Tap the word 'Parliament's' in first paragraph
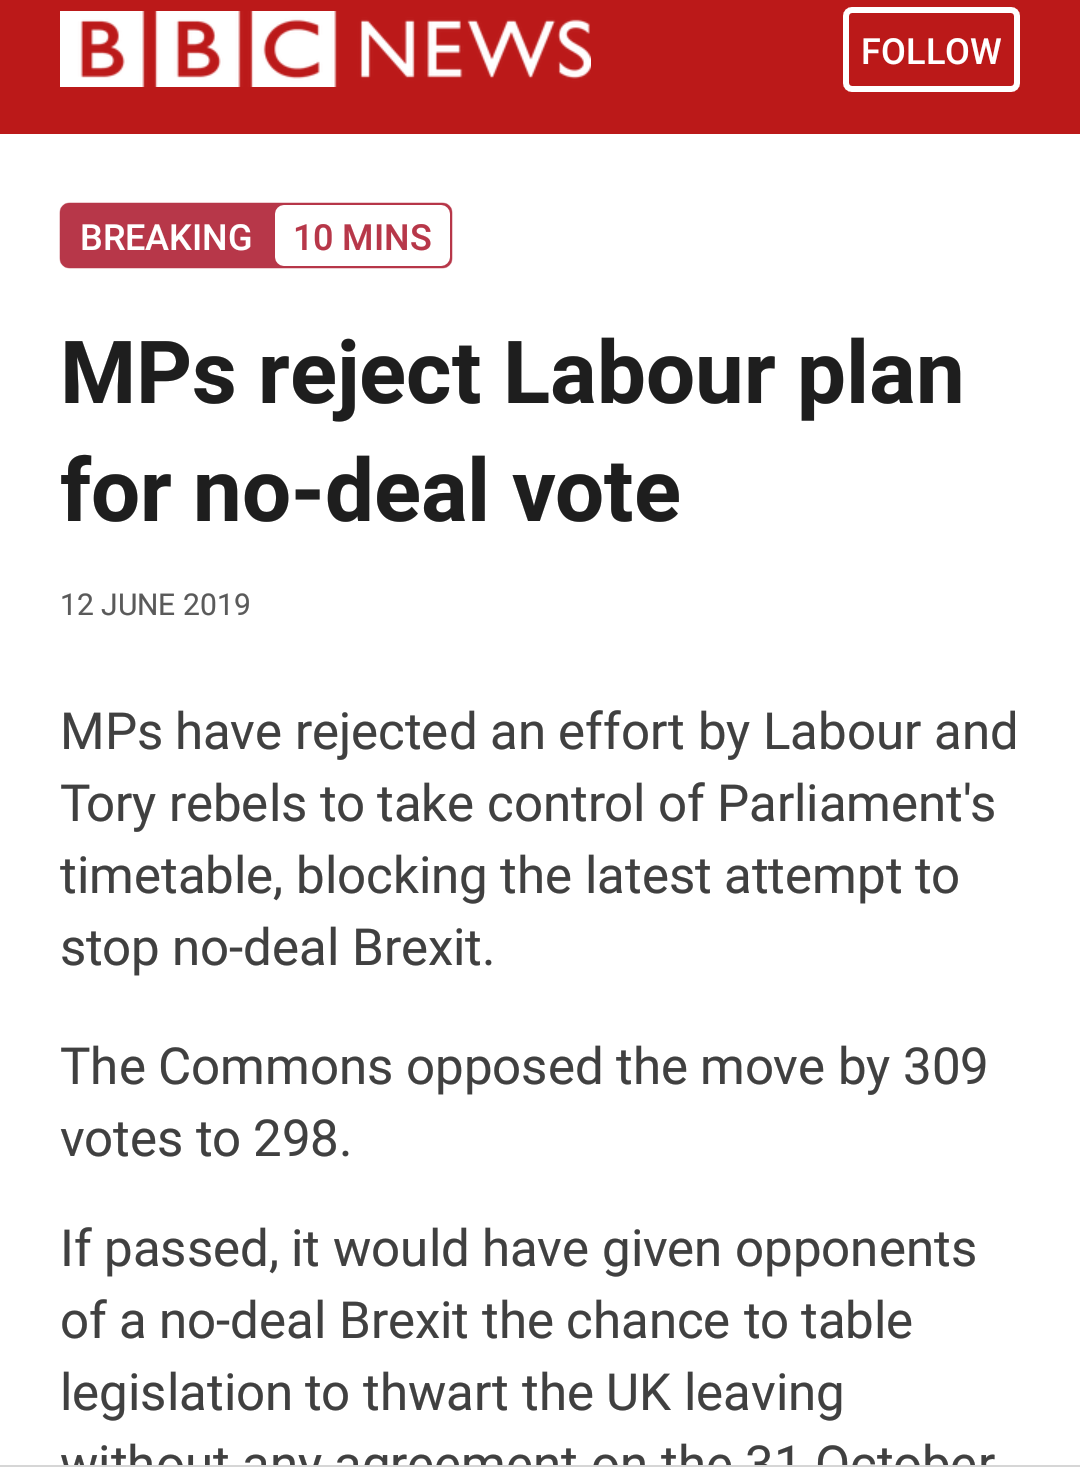The width and height of the screenshot is (1080, 1473). (857, 803)
